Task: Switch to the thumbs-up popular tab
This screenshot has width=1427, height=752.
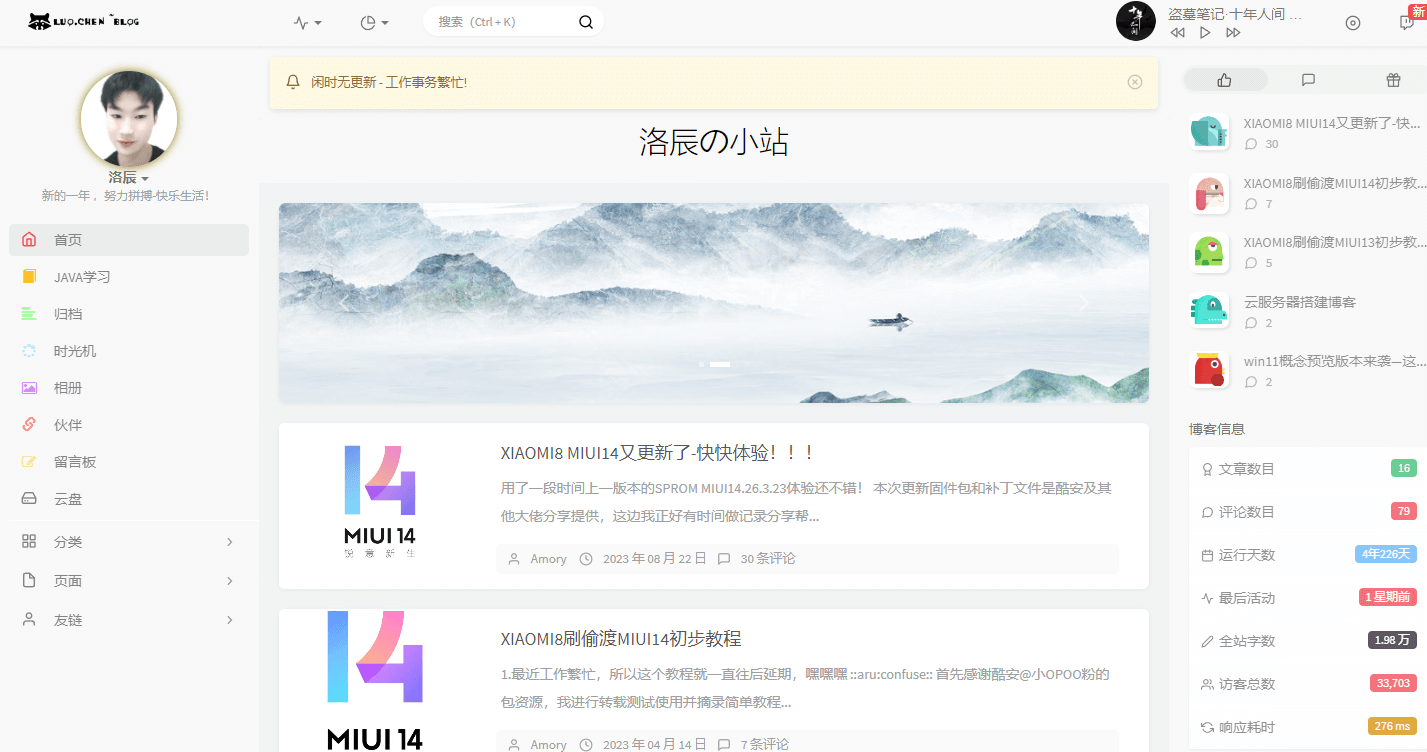Action: (1225, 80)
